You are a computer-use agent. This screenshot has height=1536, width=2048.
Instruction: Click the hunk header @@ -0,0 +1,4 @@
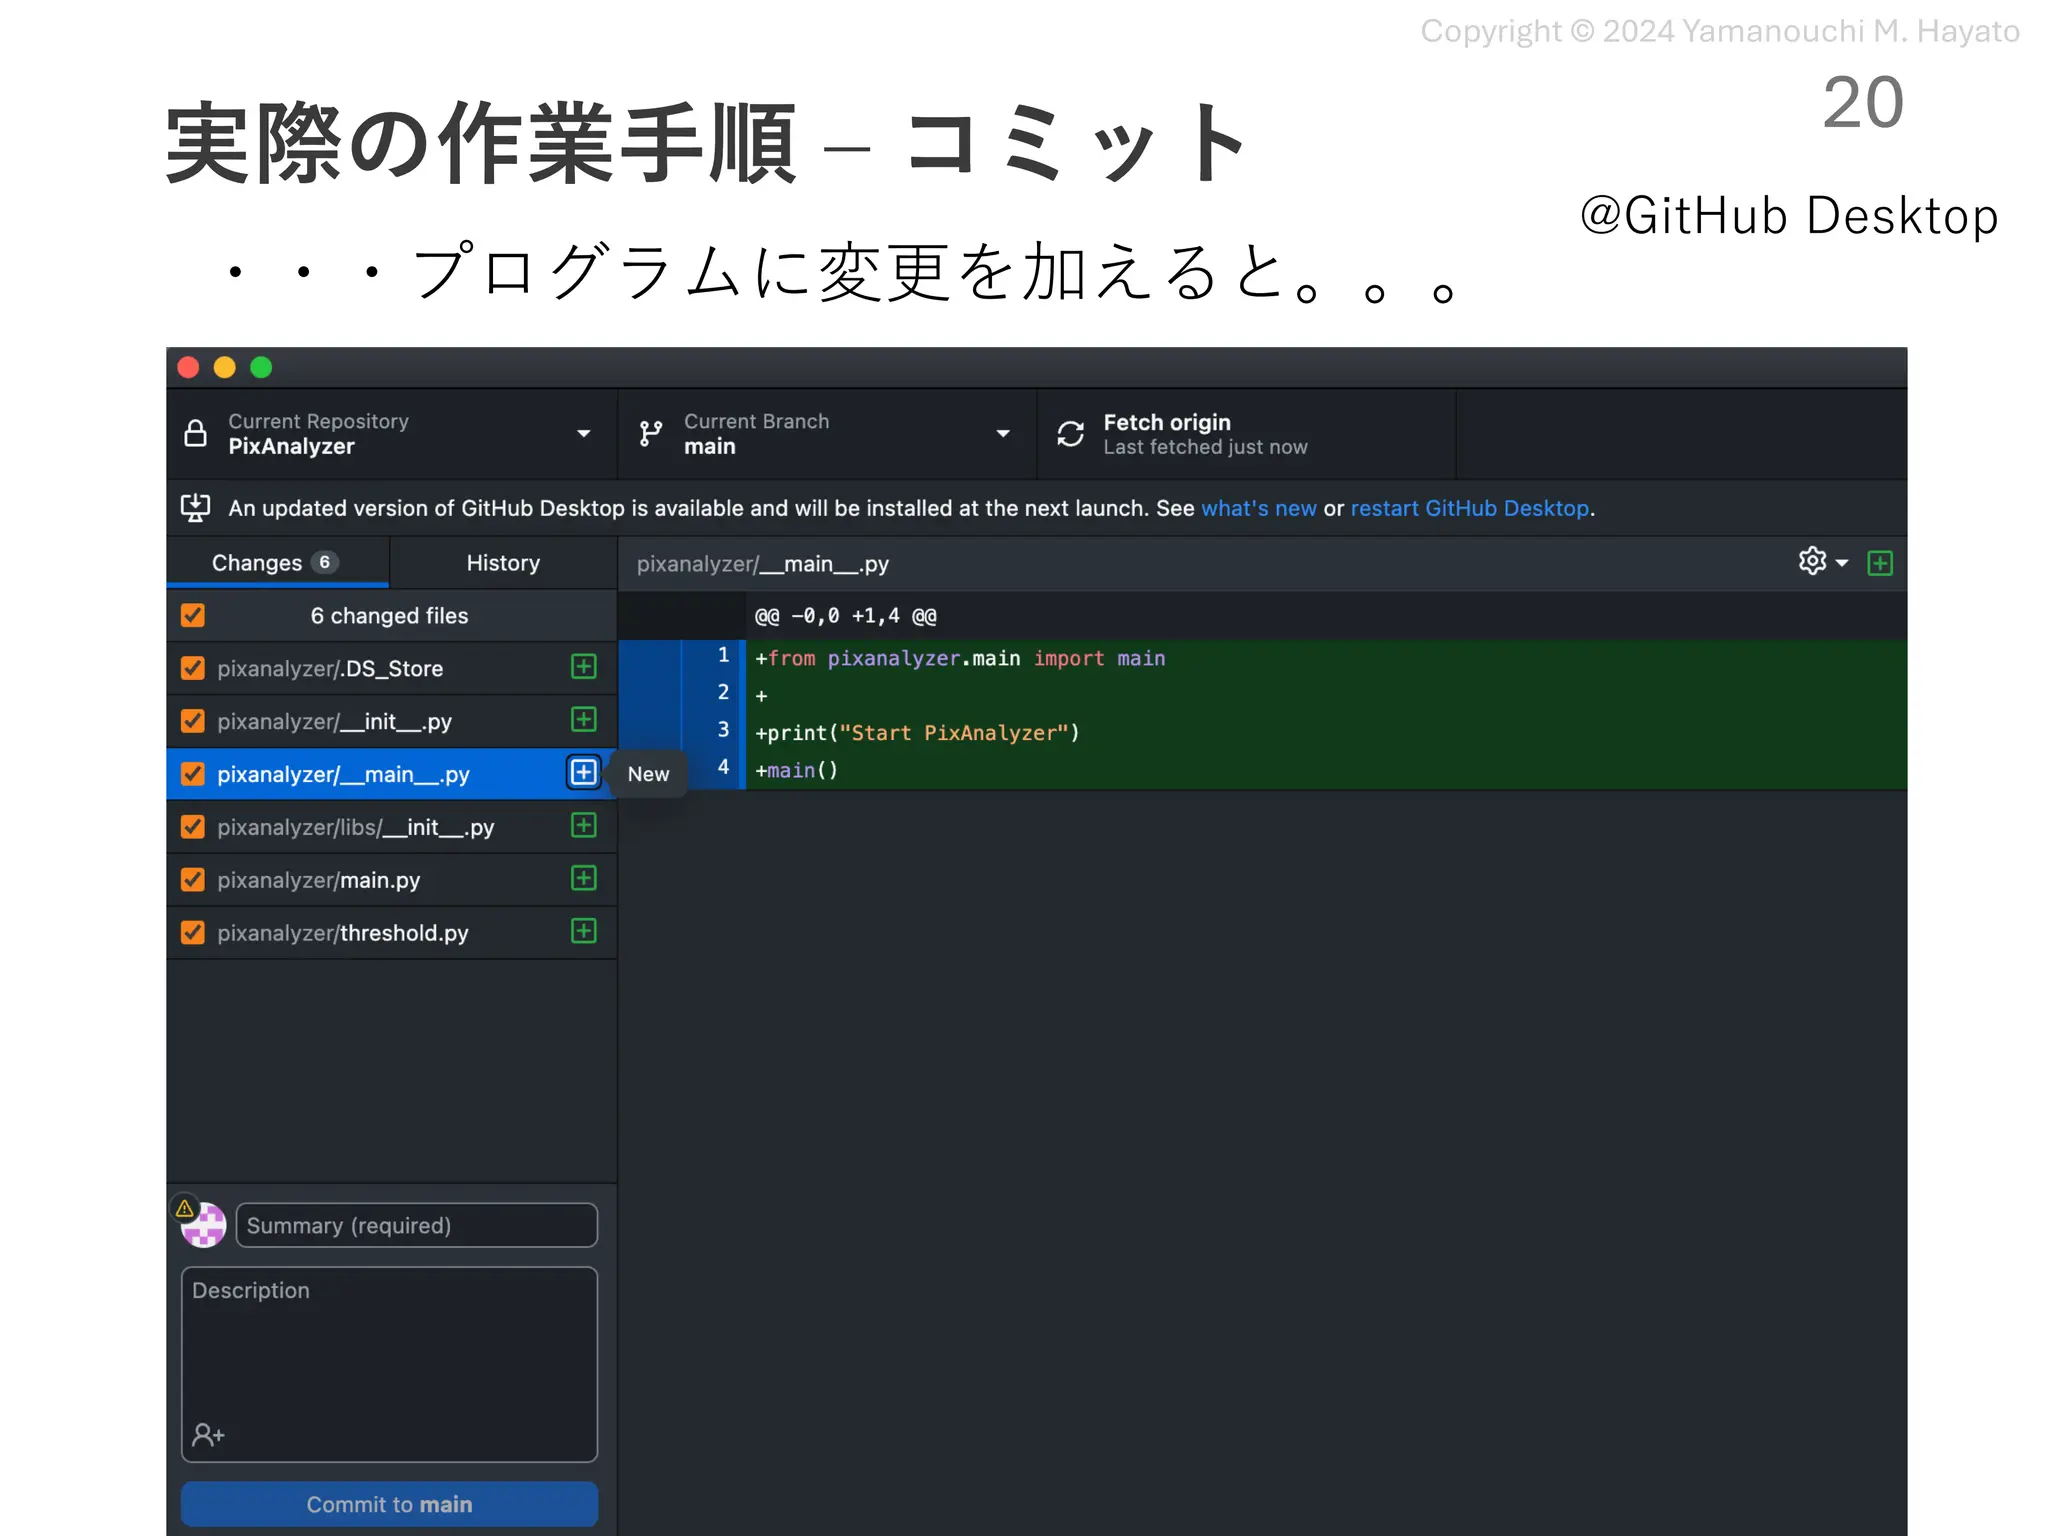pyautogui.click(x=845, y=616)
